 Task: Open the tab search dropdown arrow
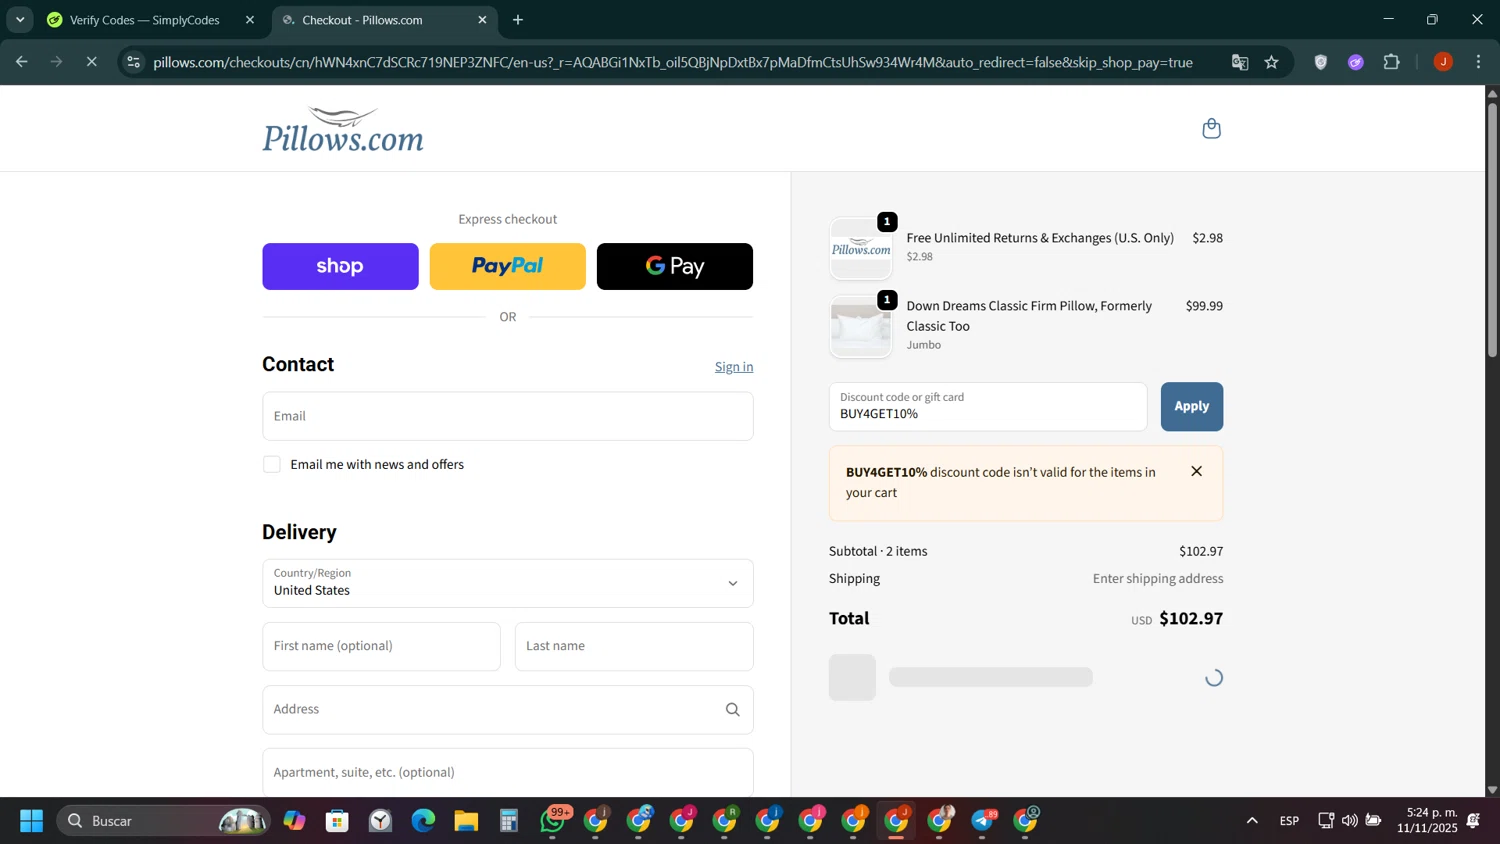(20, 20)
